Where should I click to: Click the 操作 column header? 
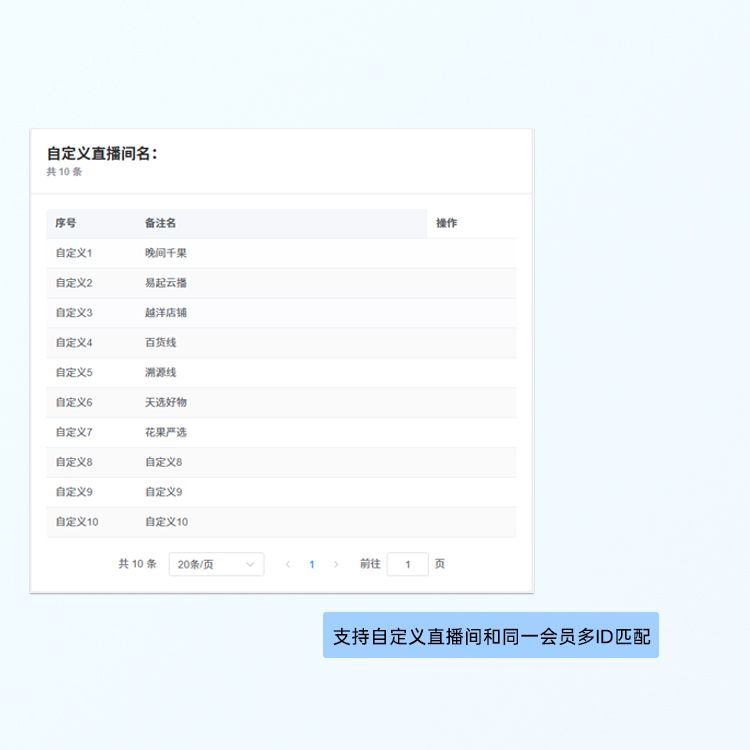coord(447,223)
